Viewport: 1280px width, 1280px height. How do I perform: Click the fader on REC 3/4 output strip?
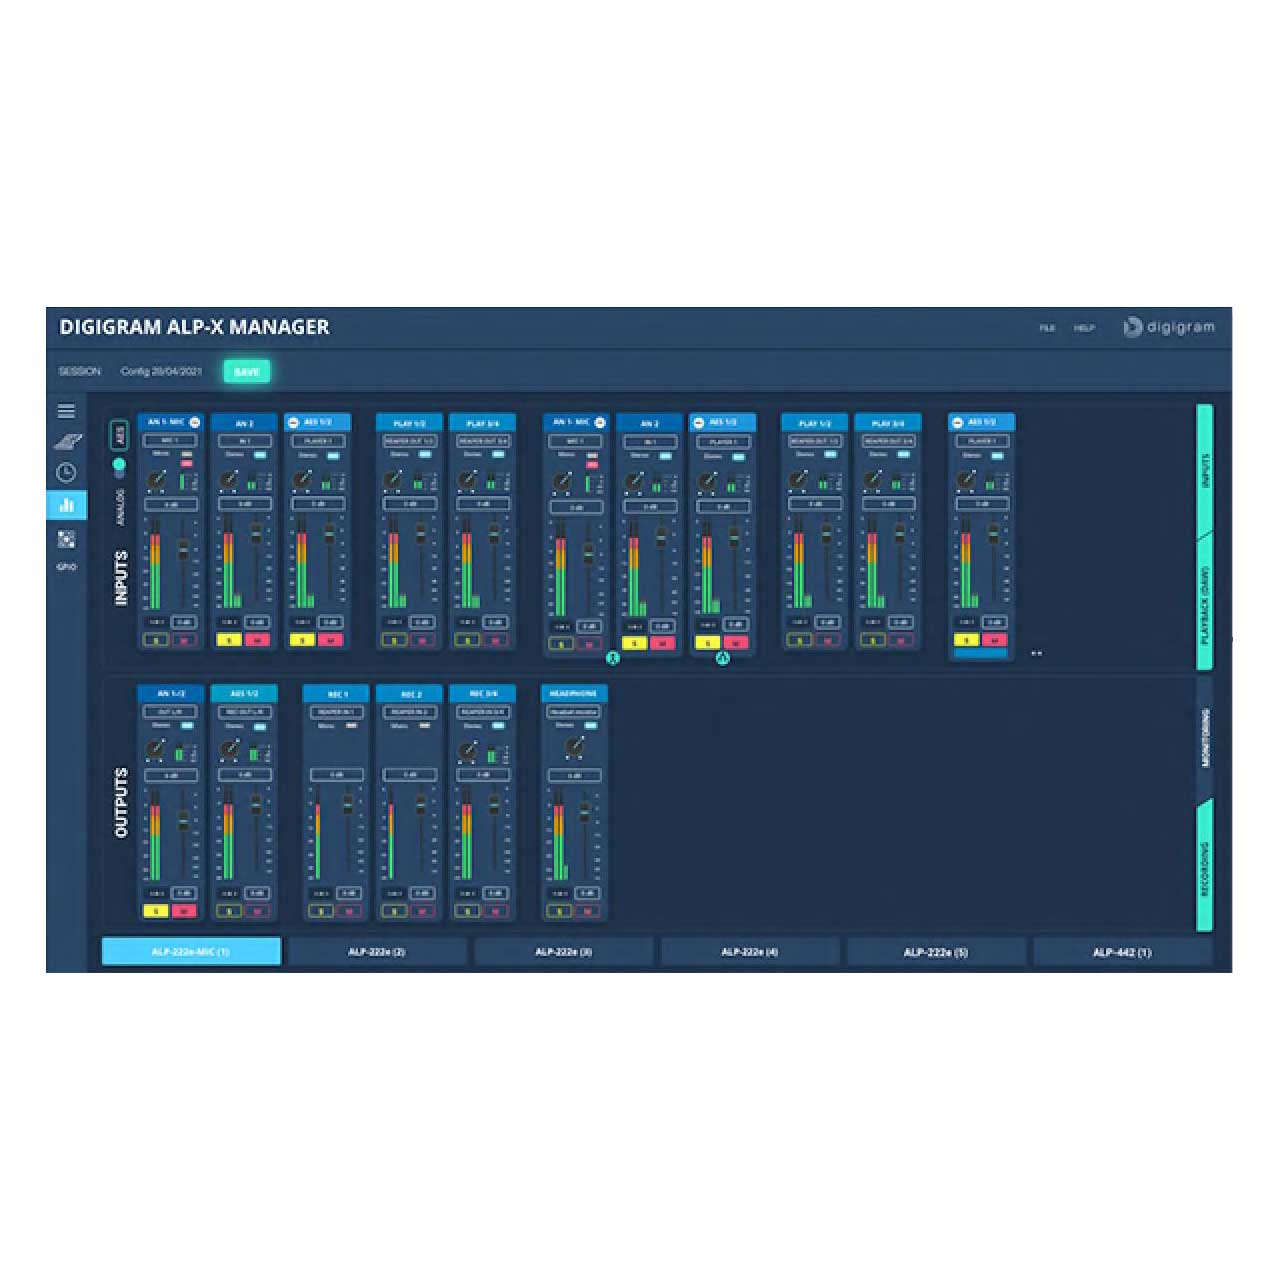[x=494, y=803]
